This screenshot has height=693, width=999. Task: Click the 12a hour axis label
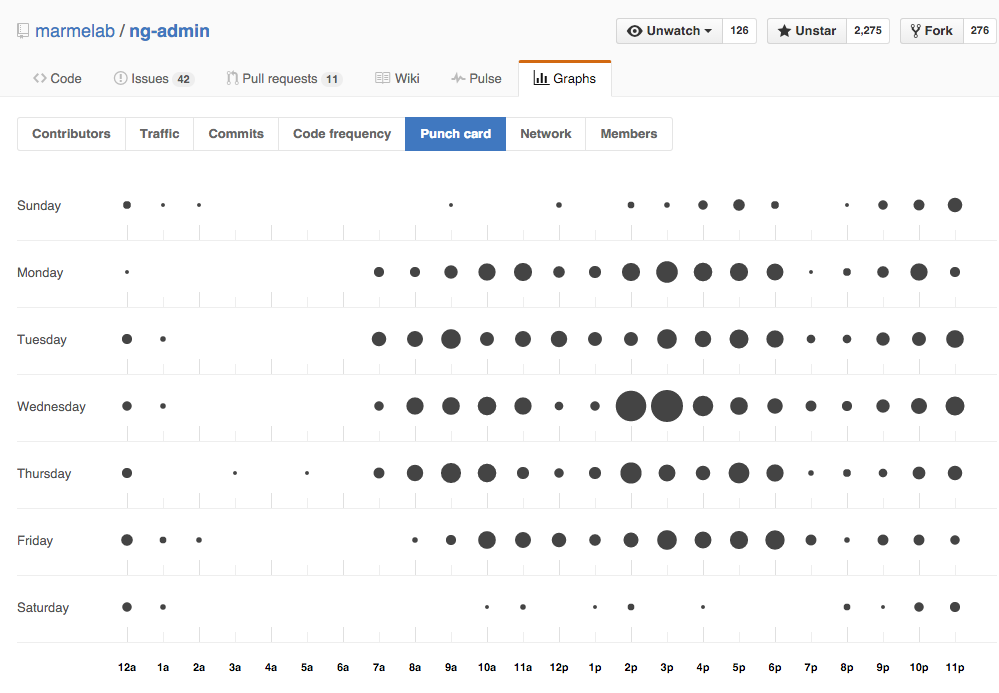(127, 668)
